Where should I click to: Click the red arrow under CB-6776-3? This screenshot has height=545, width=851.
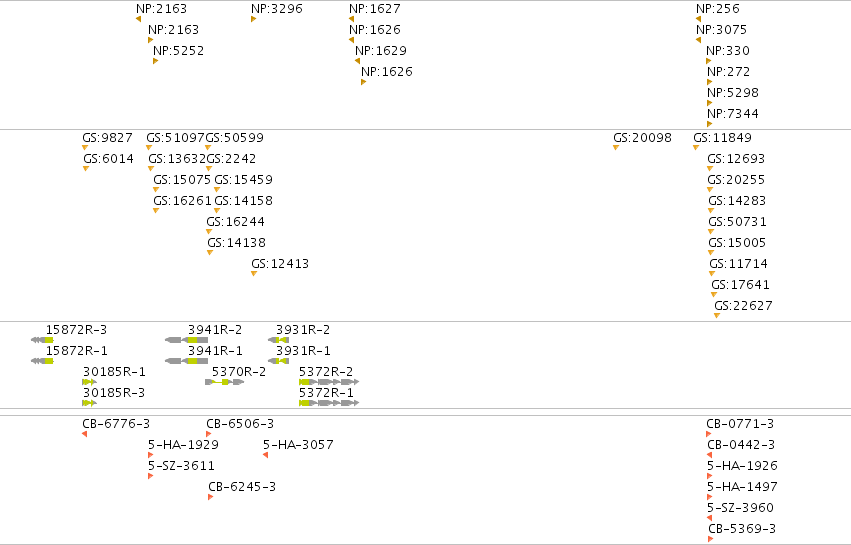[x=85, y=434]
